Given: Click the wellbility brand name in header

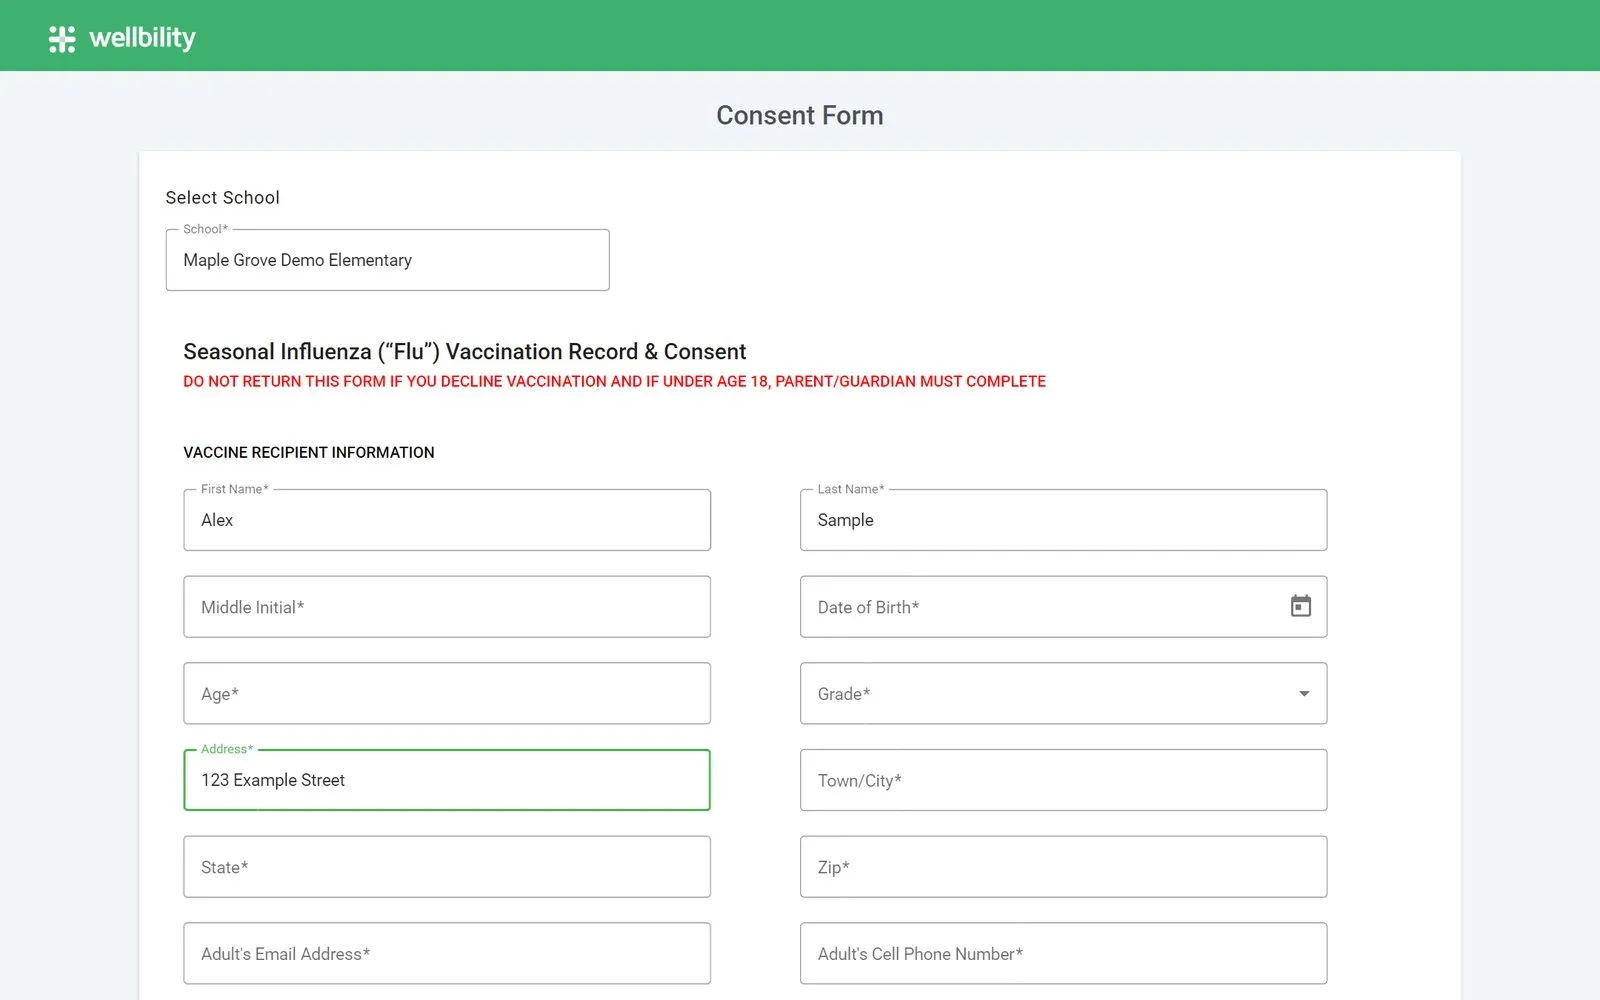Looking at the screenshot, I should [143, 38].
